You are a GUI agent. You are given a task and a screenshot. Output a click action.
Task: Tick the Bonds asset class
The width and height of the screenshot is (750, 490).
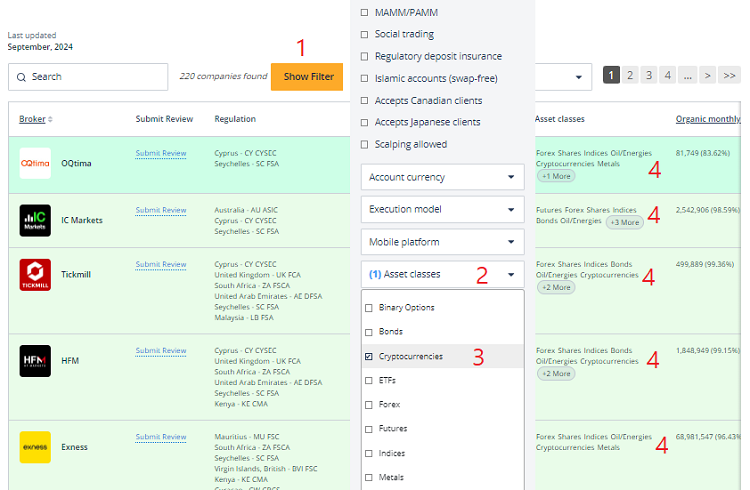369,332
